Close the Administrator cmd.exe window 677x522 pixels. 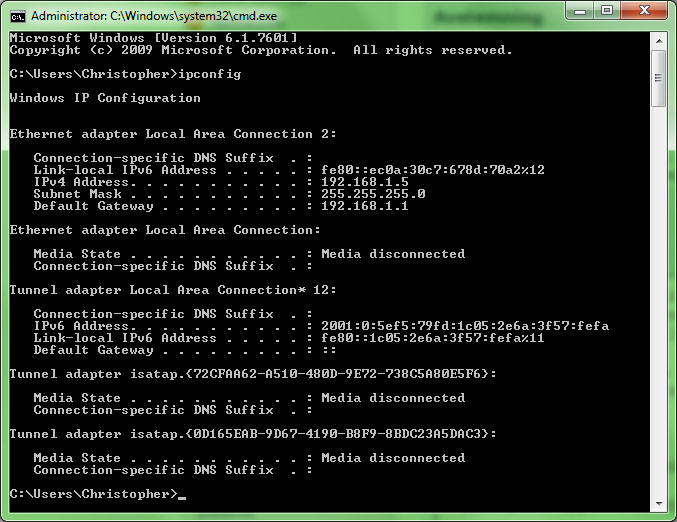(644, 11)
